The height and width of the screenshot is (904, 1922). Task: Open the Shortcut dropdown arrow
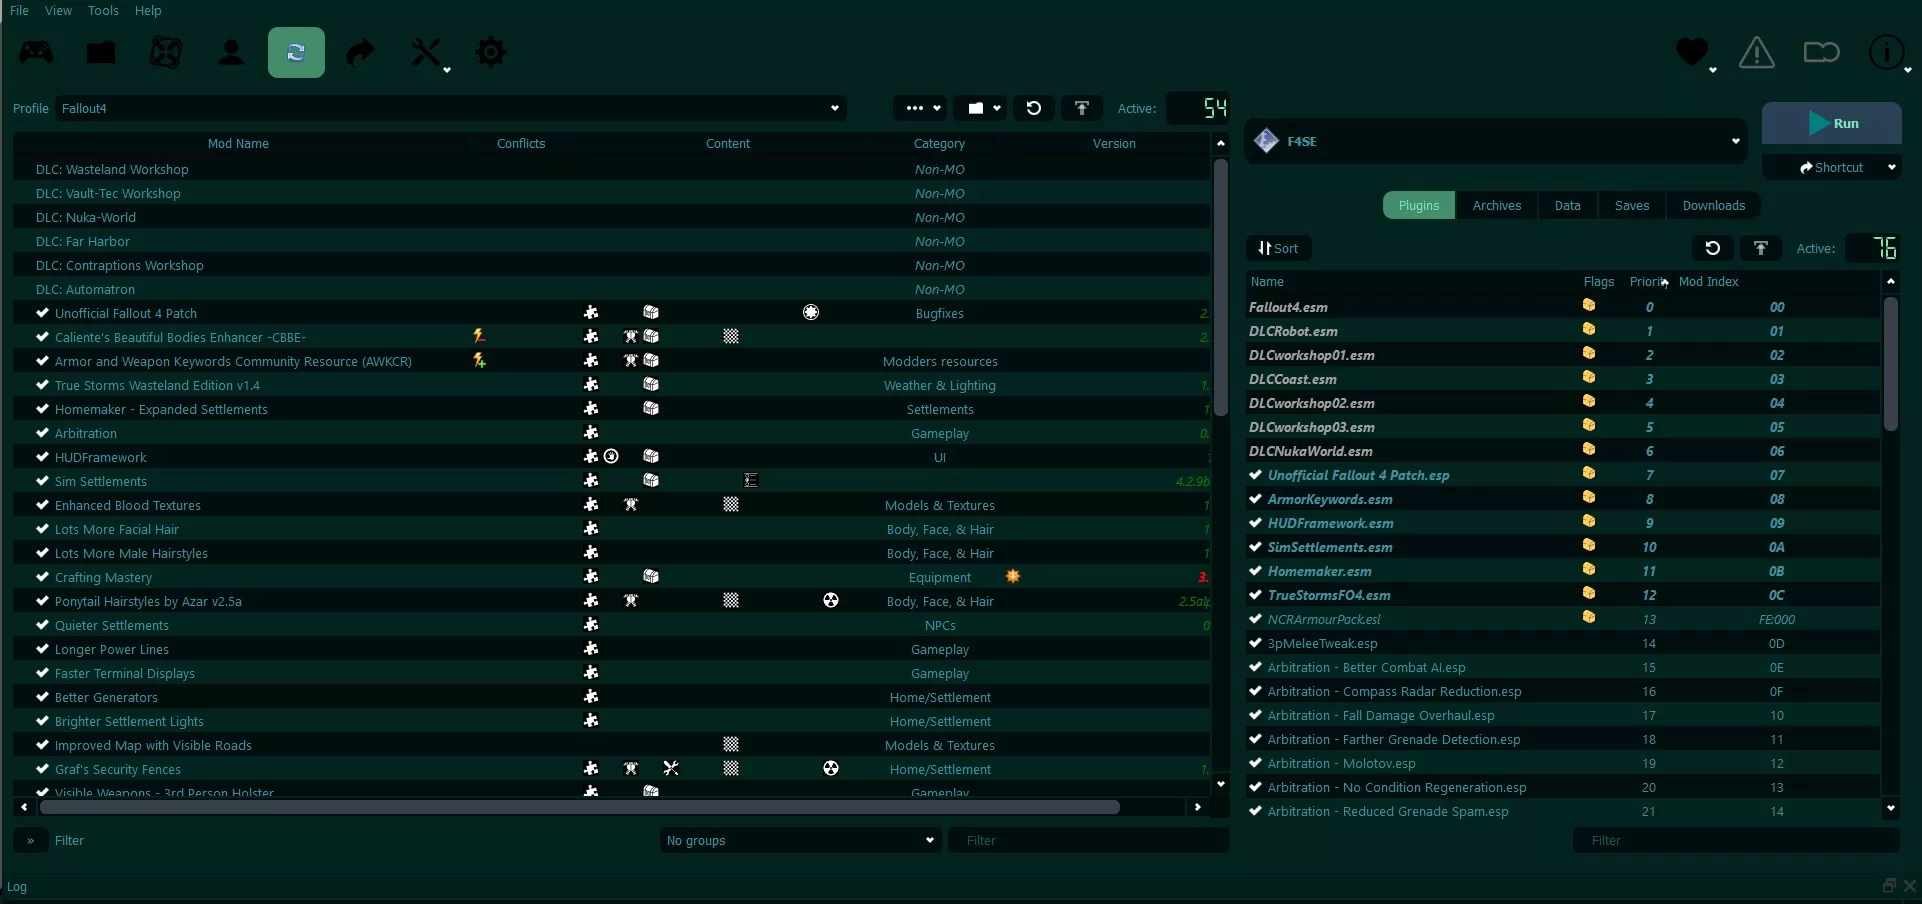click(1892, 168)
